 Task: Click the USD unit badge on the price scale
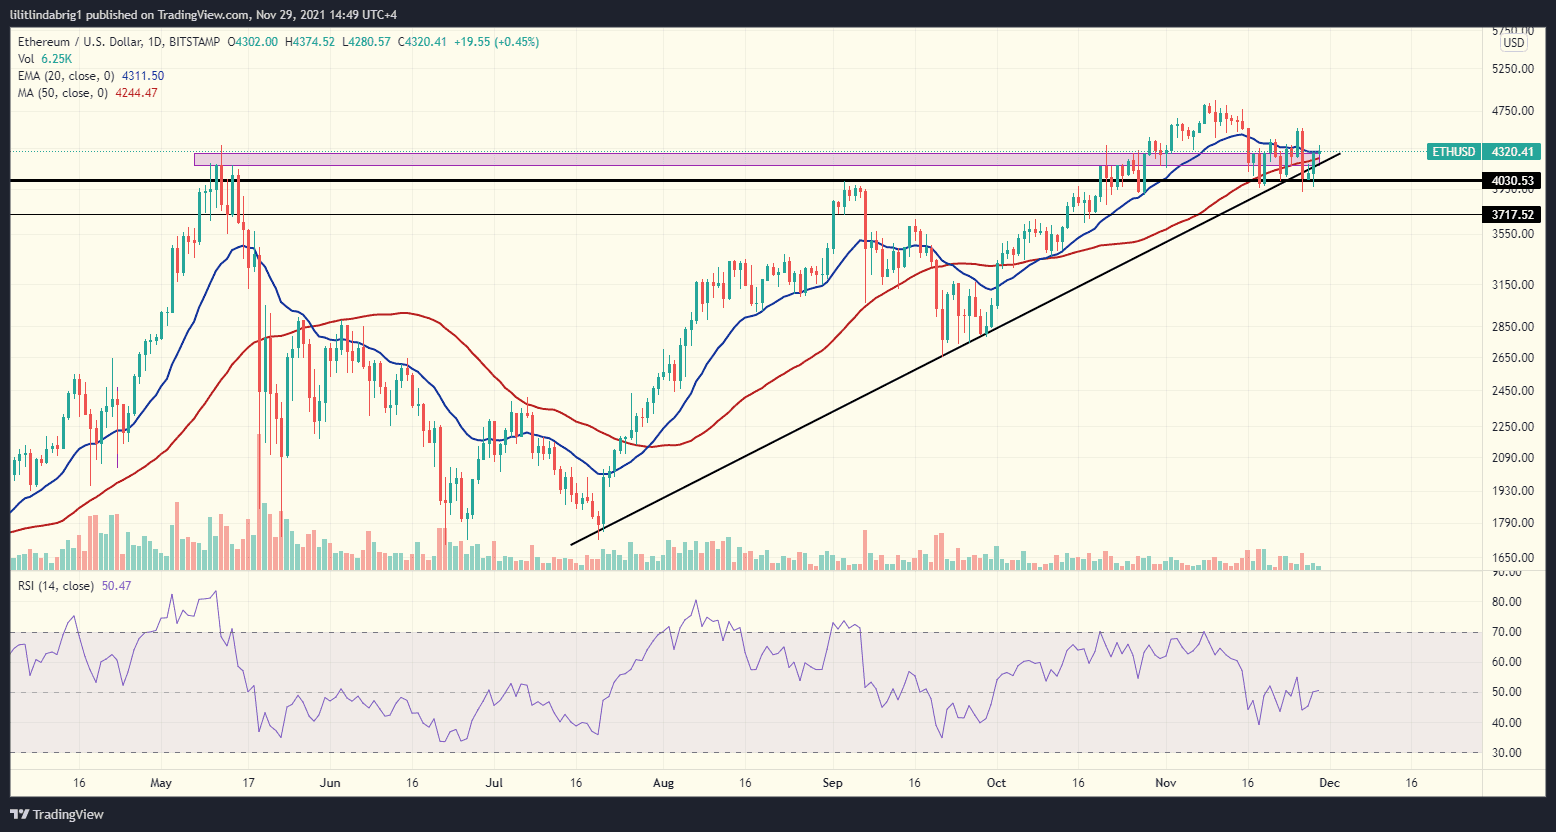click(x=1515, y=42)
